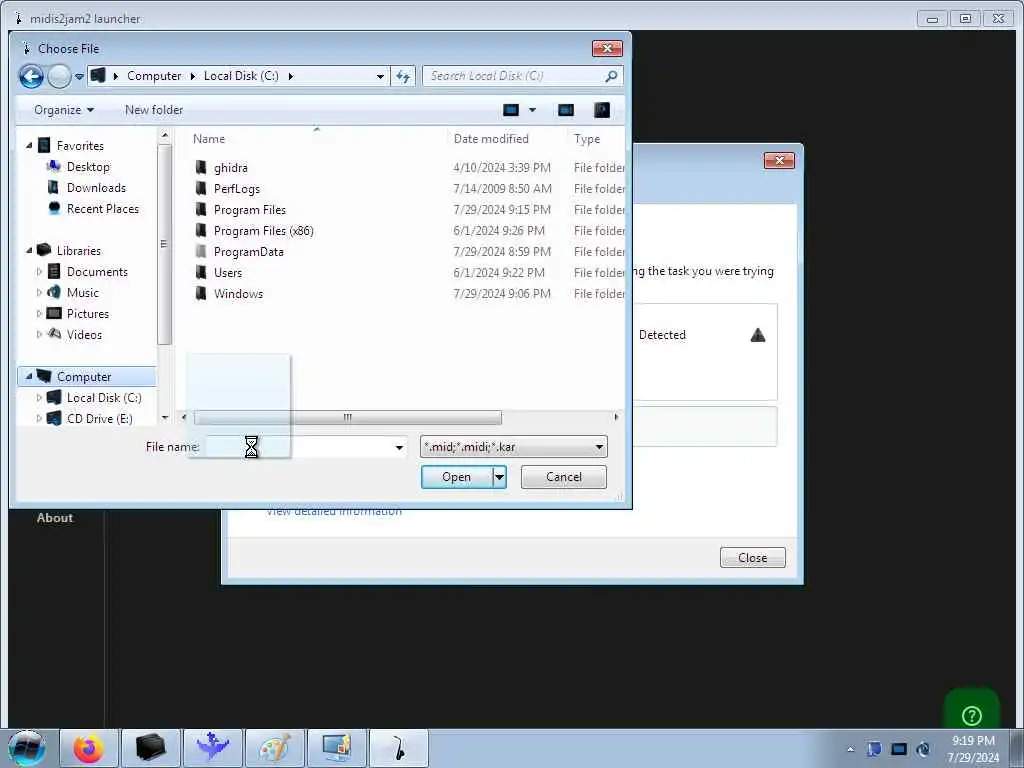Close the Choose File dialog

click(x=607, y=48)
